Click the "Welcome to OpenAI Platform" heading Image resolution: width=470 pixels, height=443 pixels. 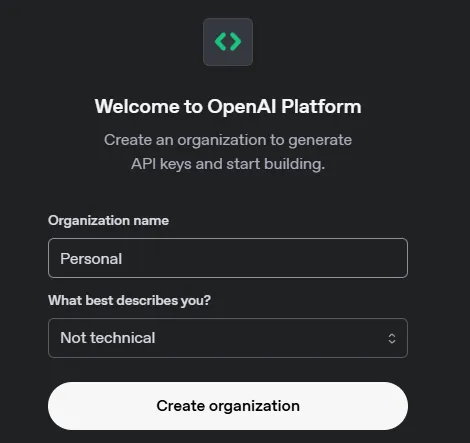pyautogui.click(x=228, y=107)
